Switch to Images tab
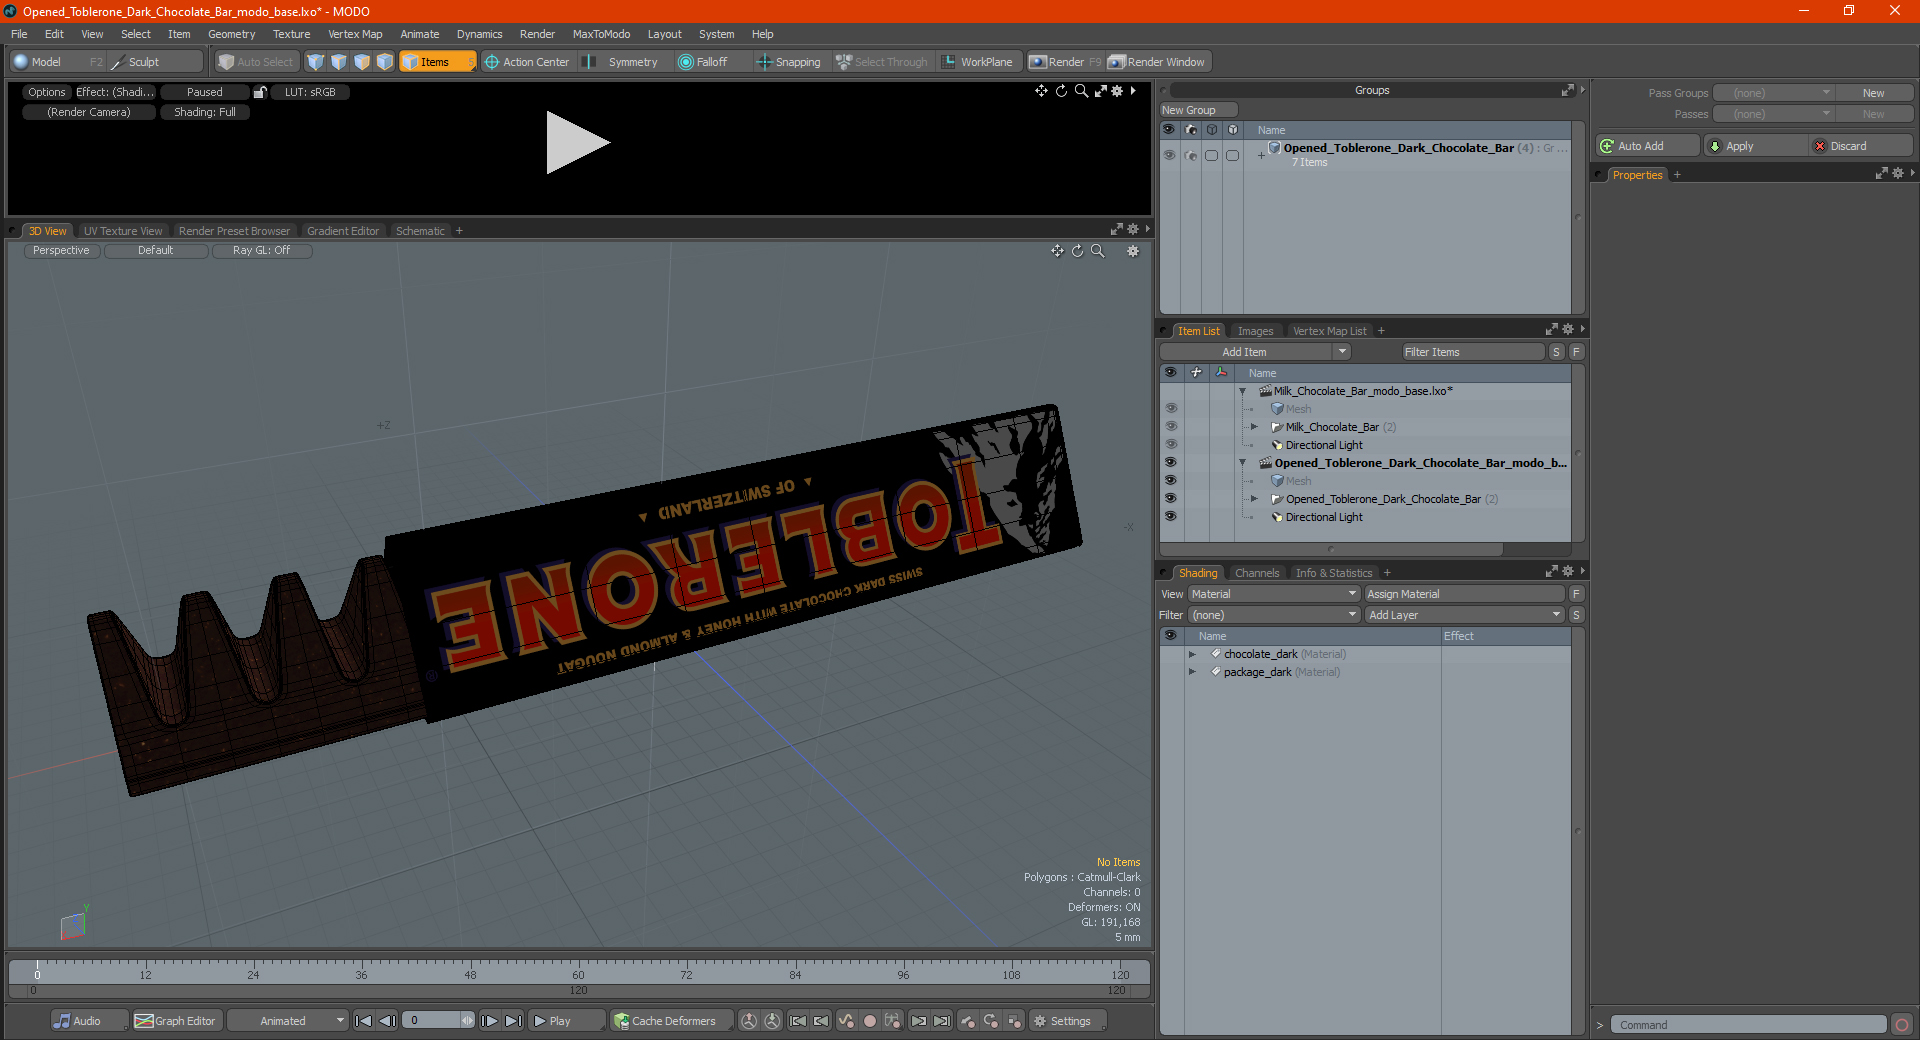1920x1040 pixels. (1255, 331)
